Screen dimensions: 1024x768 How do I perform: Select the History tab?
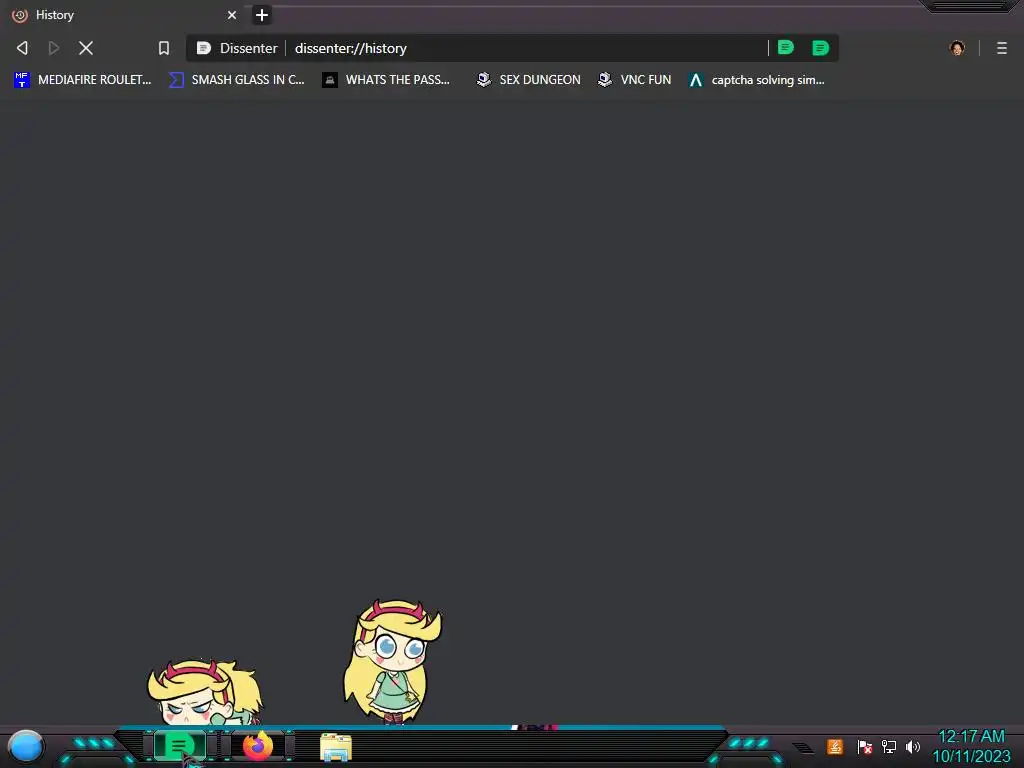tap(125, 15)
